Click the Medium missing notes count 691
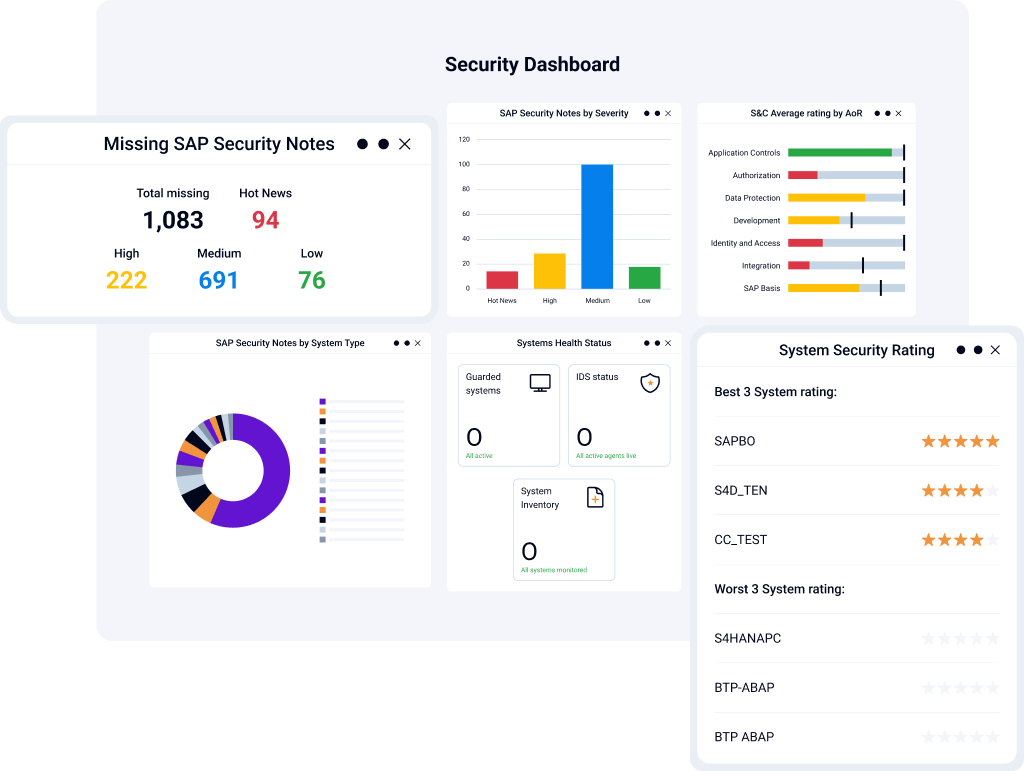 coord(218,281)
